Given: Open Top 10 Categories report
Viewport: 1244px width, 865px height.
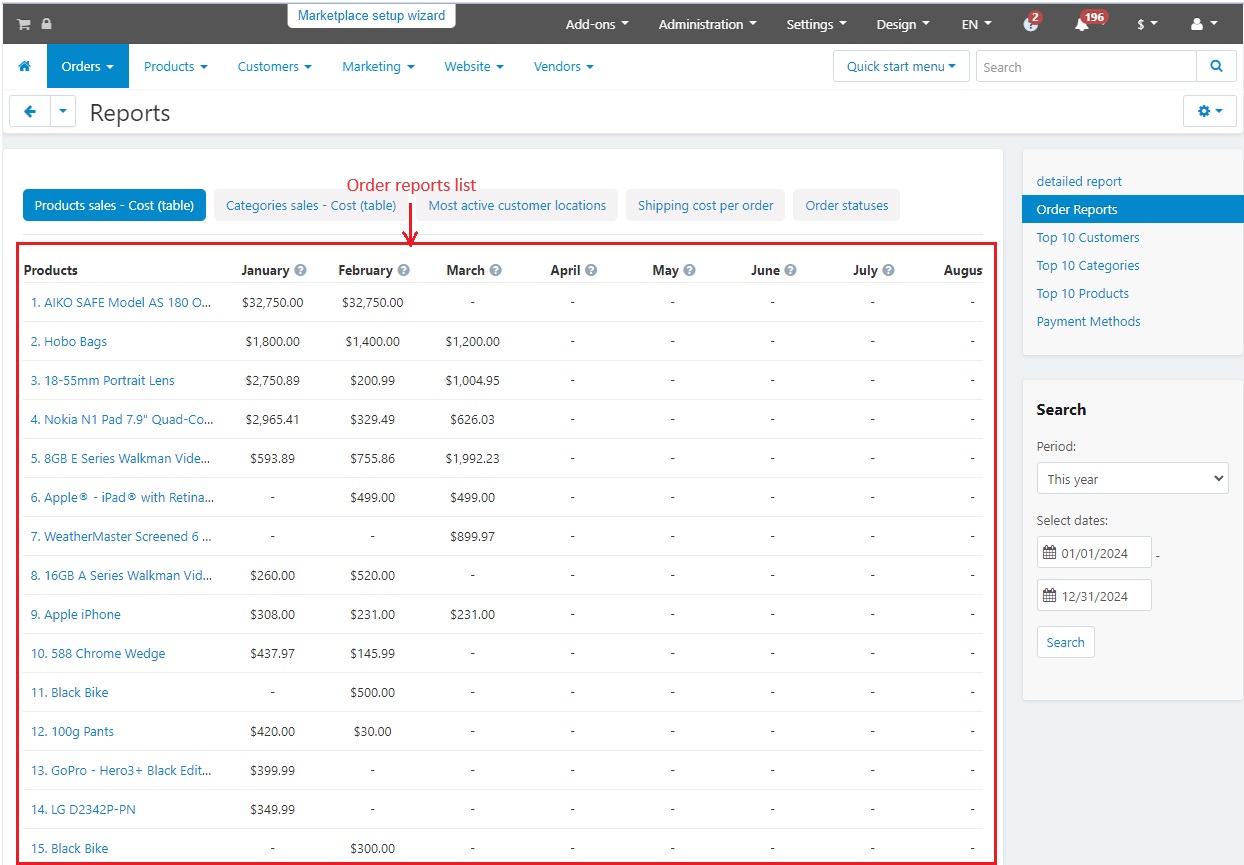Looking at the screenshot, I should [1088, 265].
